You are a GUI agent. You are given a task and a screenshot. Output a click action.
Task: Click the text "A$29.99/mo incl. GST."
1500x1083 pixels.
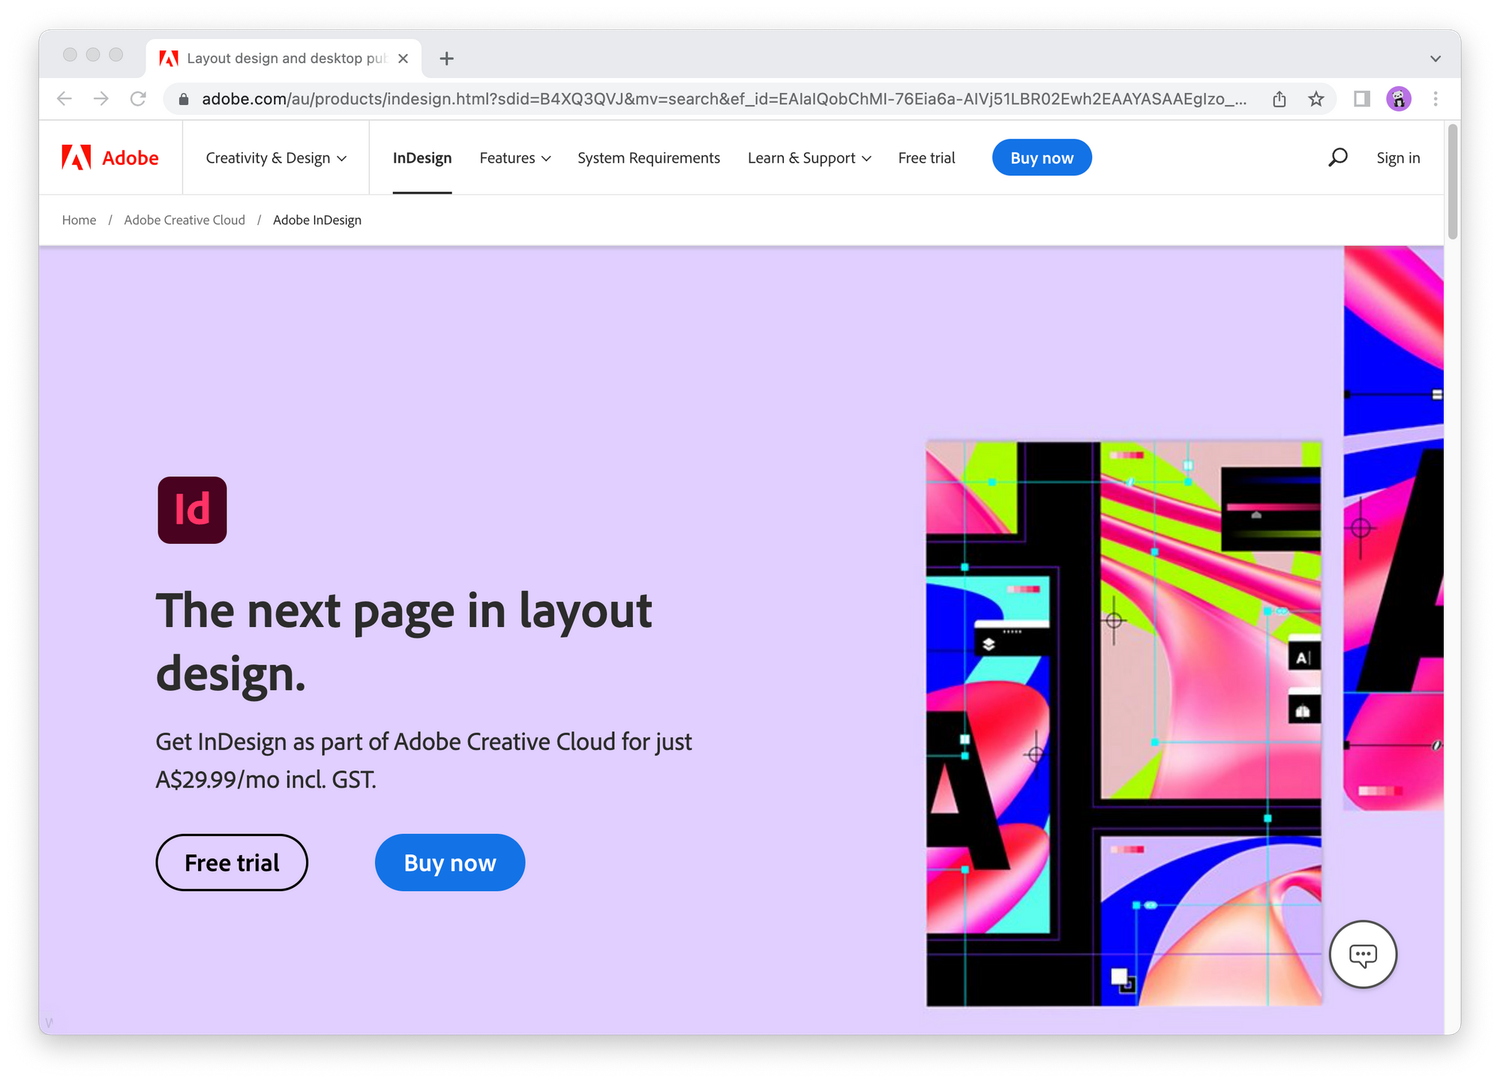266,780
